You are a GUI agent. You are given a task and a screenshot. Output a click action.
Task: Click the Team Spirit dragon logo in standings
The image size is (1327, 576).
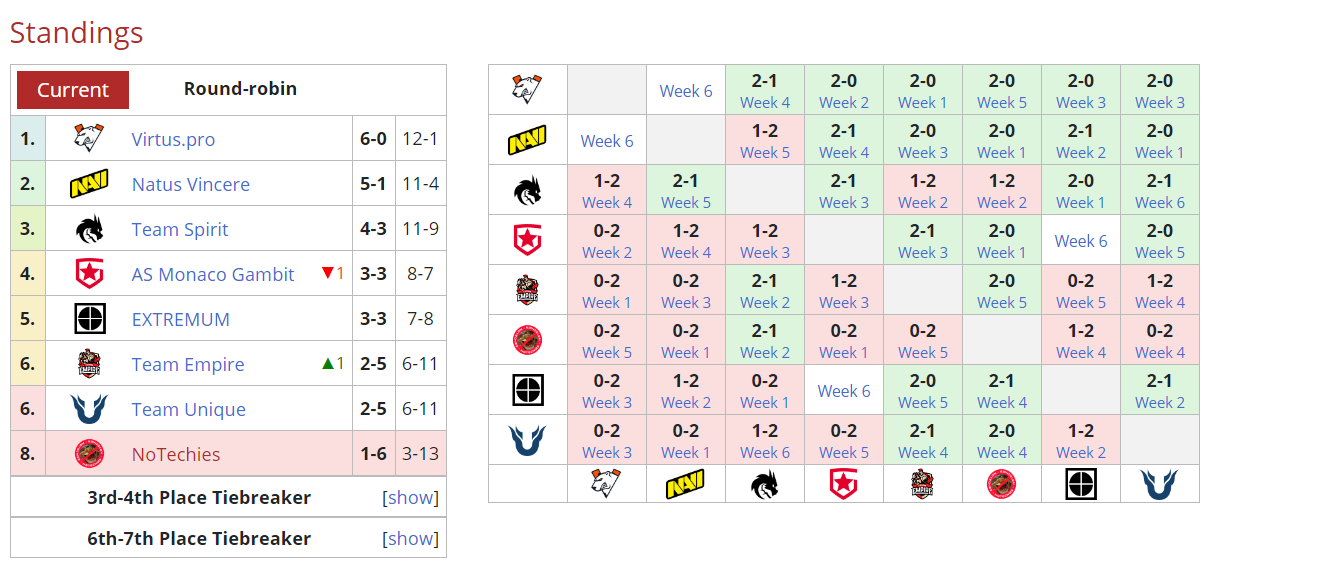coord(90,230)
